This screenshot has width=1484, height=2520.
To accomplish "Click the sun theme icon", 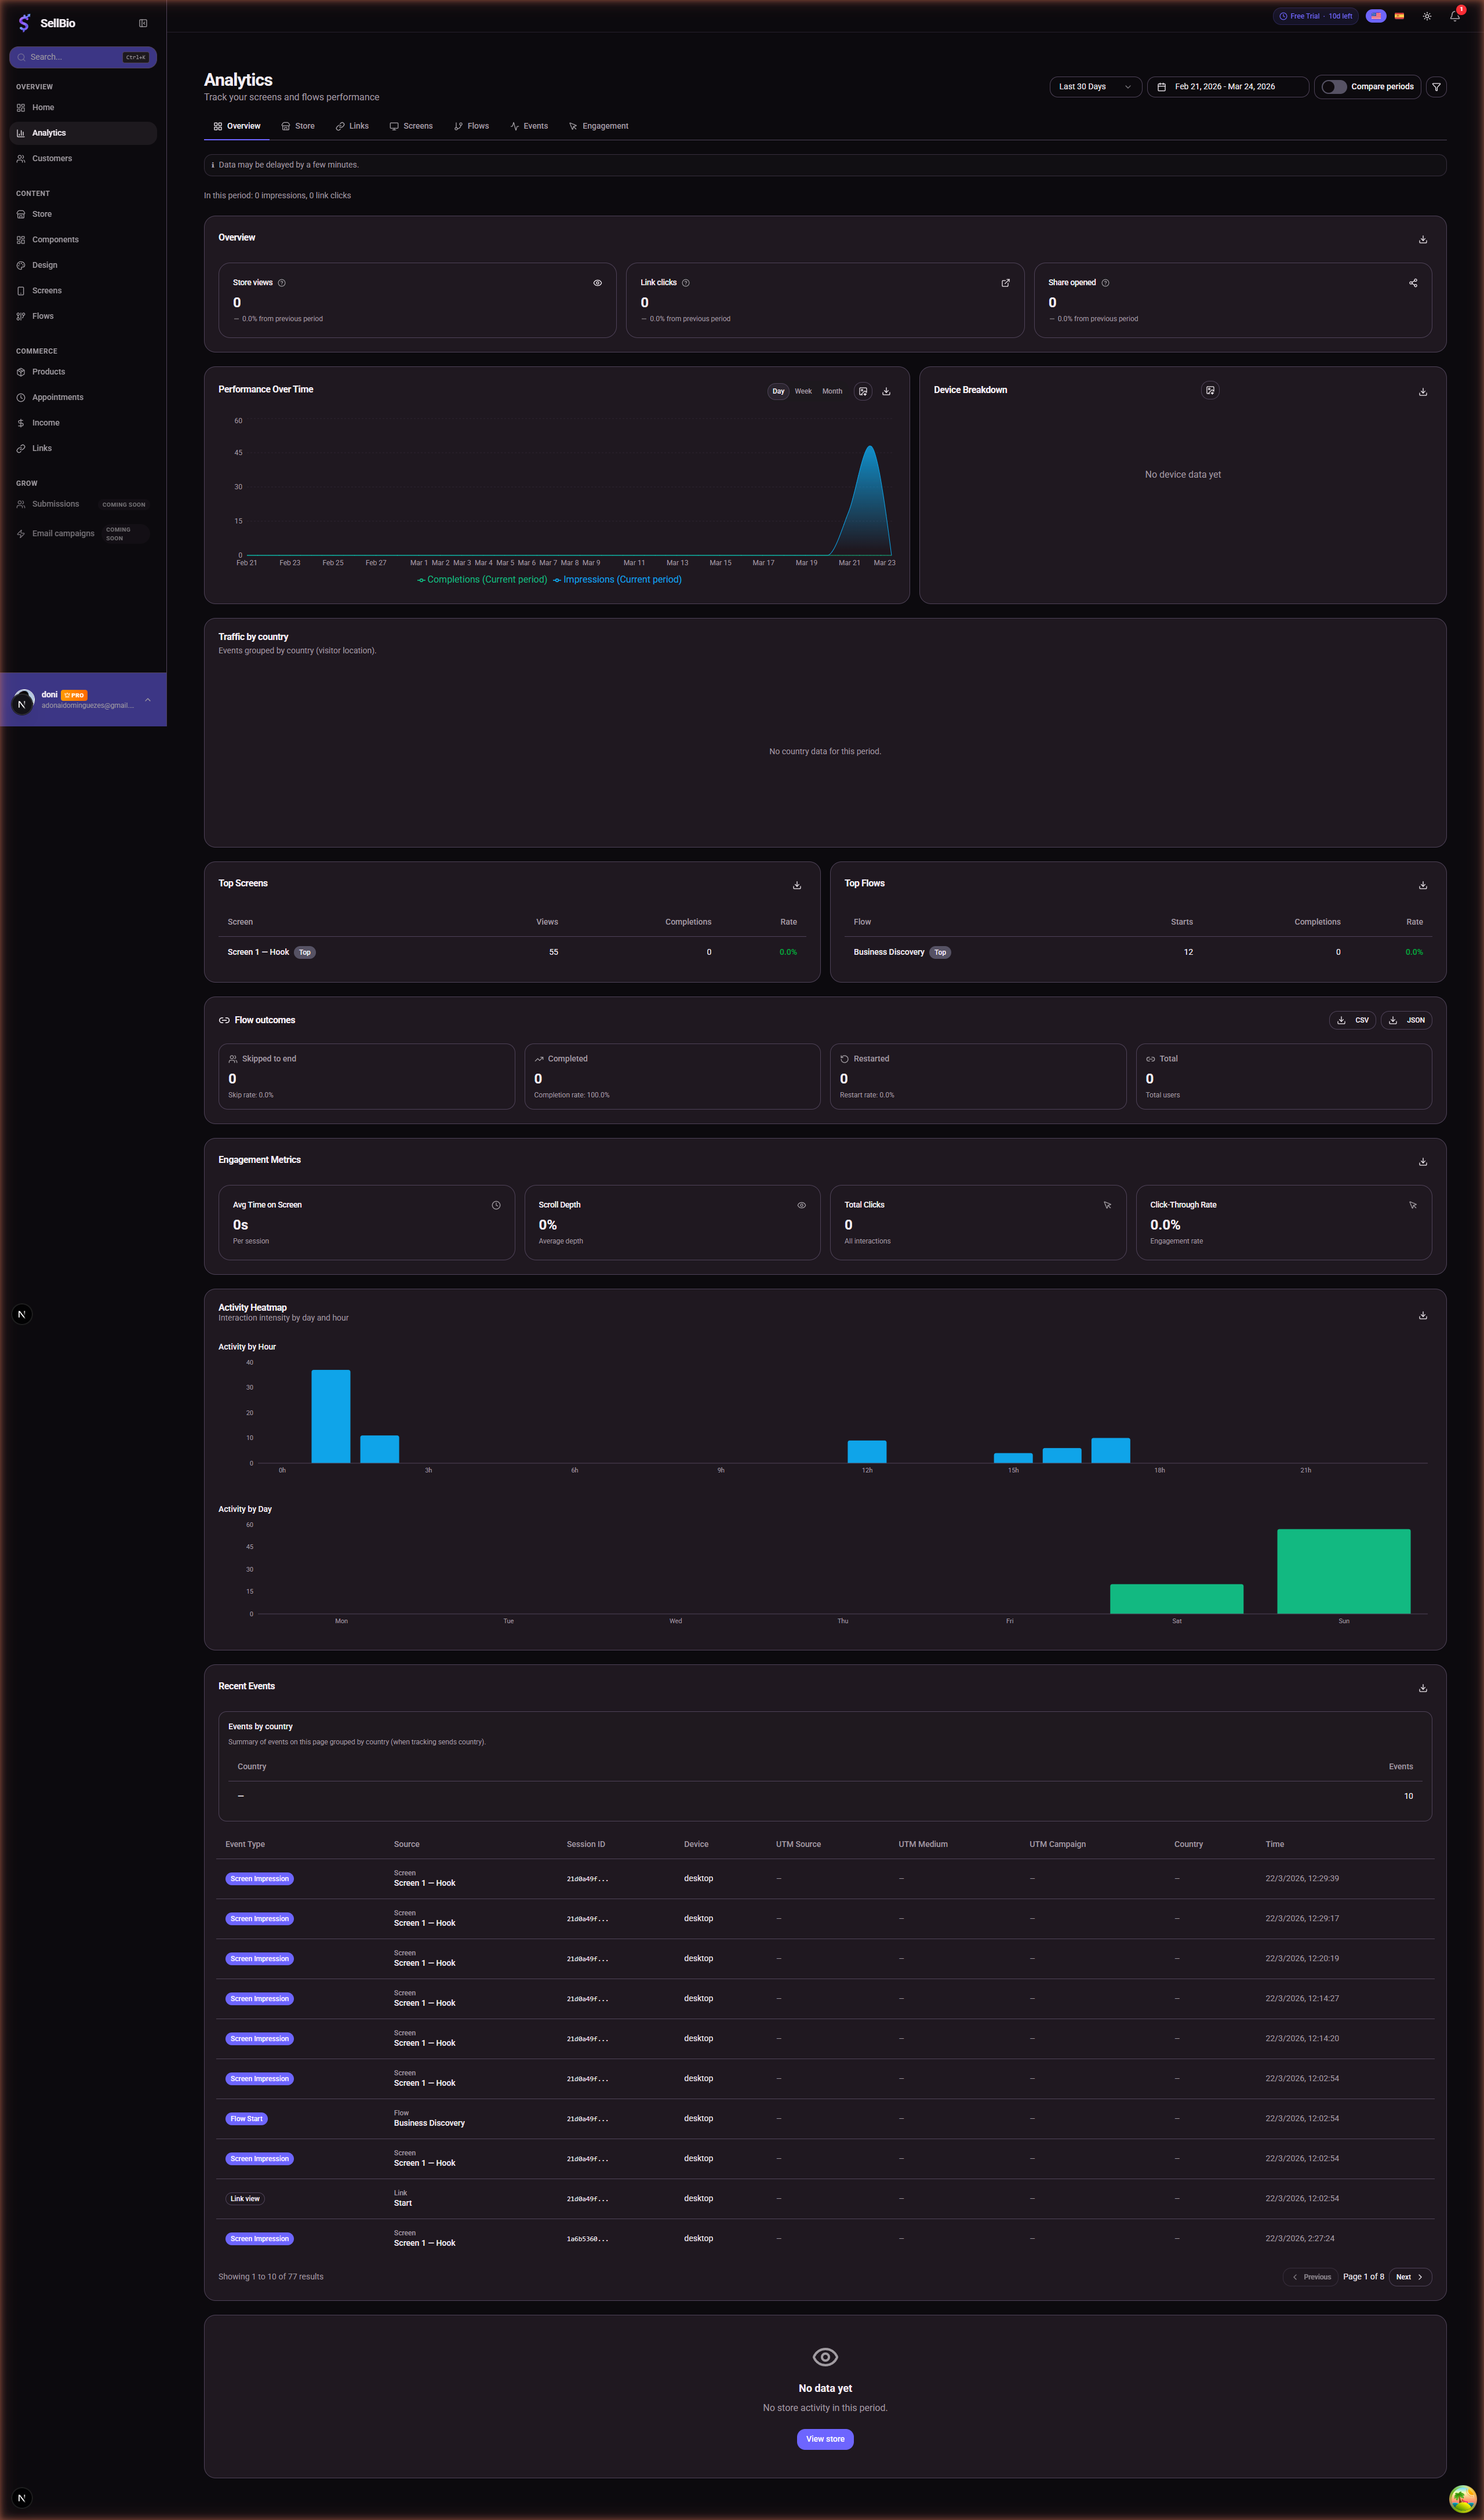I will (1427, 16).
